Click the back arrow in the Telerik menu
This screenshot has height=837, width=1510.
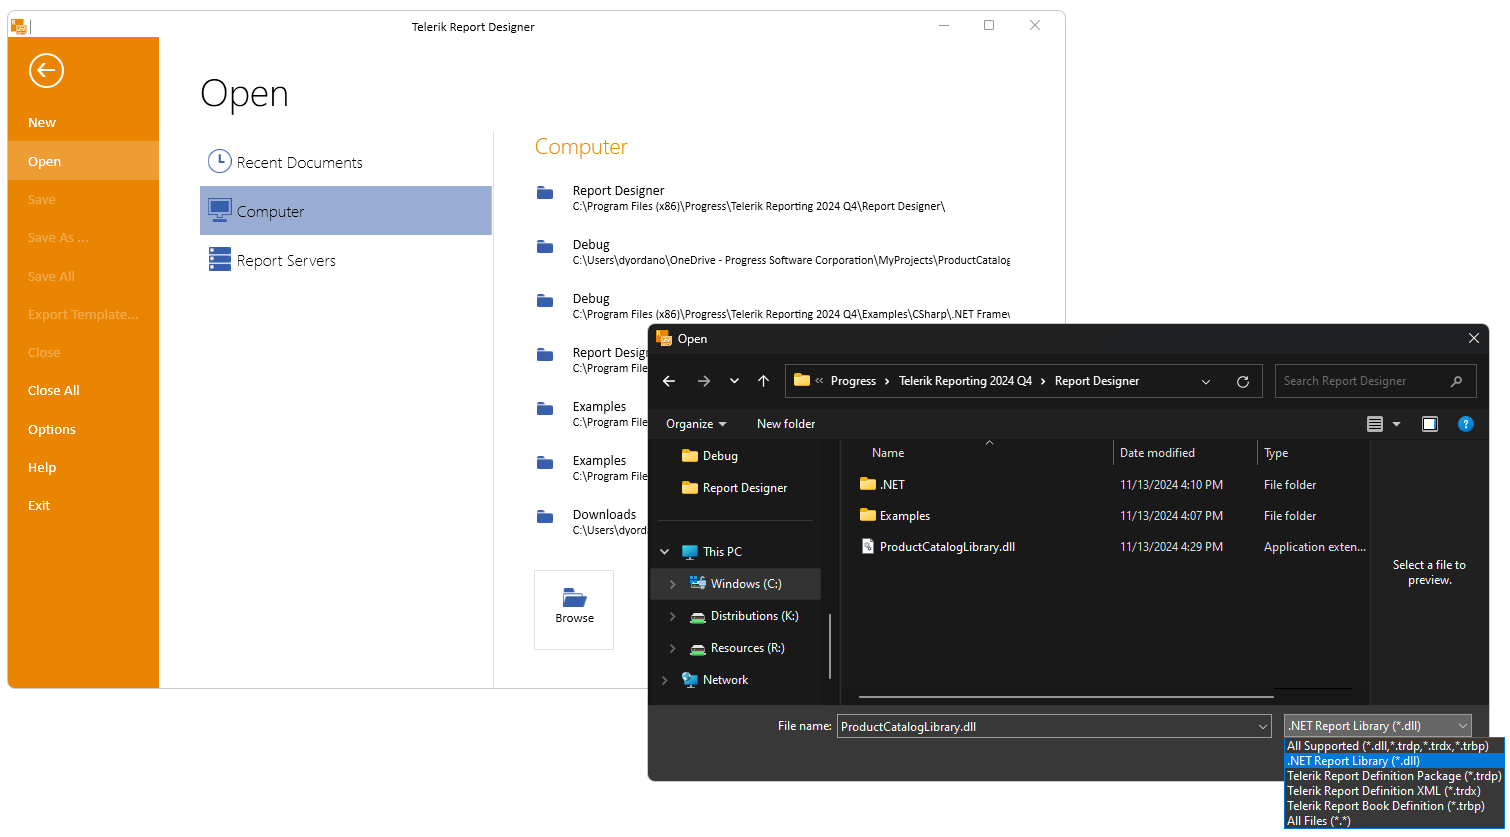[46, 71]
